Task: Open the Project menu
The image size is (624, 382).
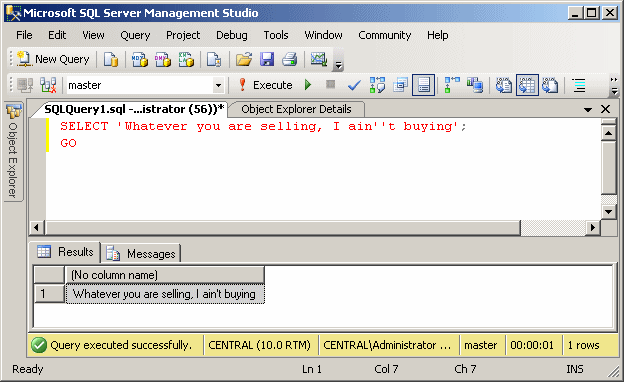Action: tap(183, 35)
